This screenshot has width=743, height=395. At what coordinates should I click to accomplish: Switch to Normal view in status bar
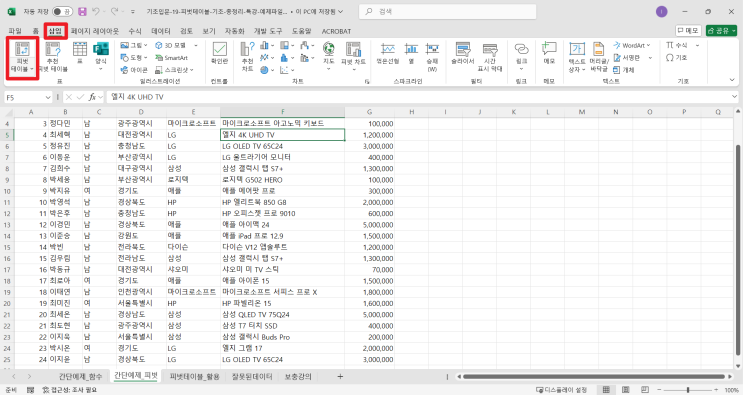pos(606,390)
